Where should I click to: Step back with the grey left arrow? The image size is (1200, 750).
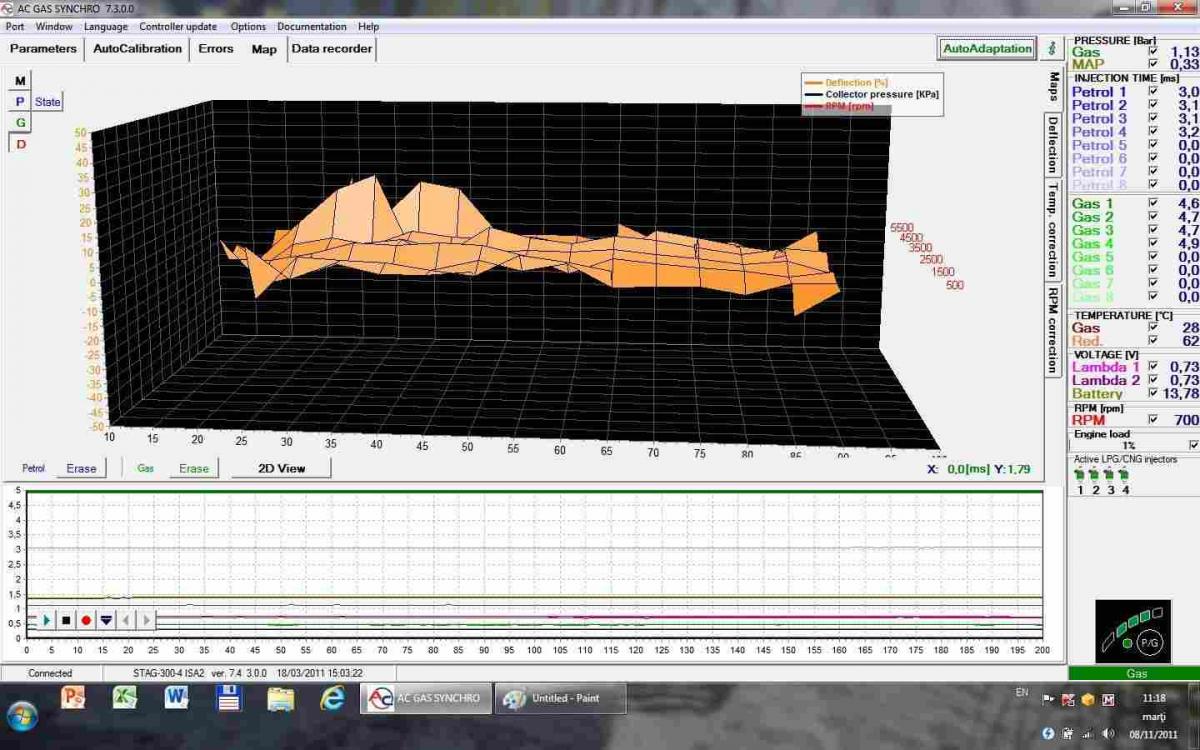(126, 620)
